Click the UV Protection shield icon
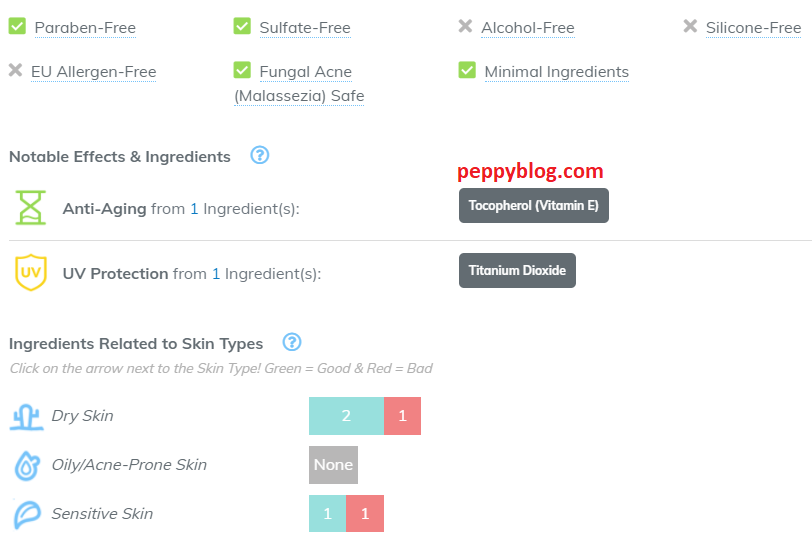 click(31, 273)
